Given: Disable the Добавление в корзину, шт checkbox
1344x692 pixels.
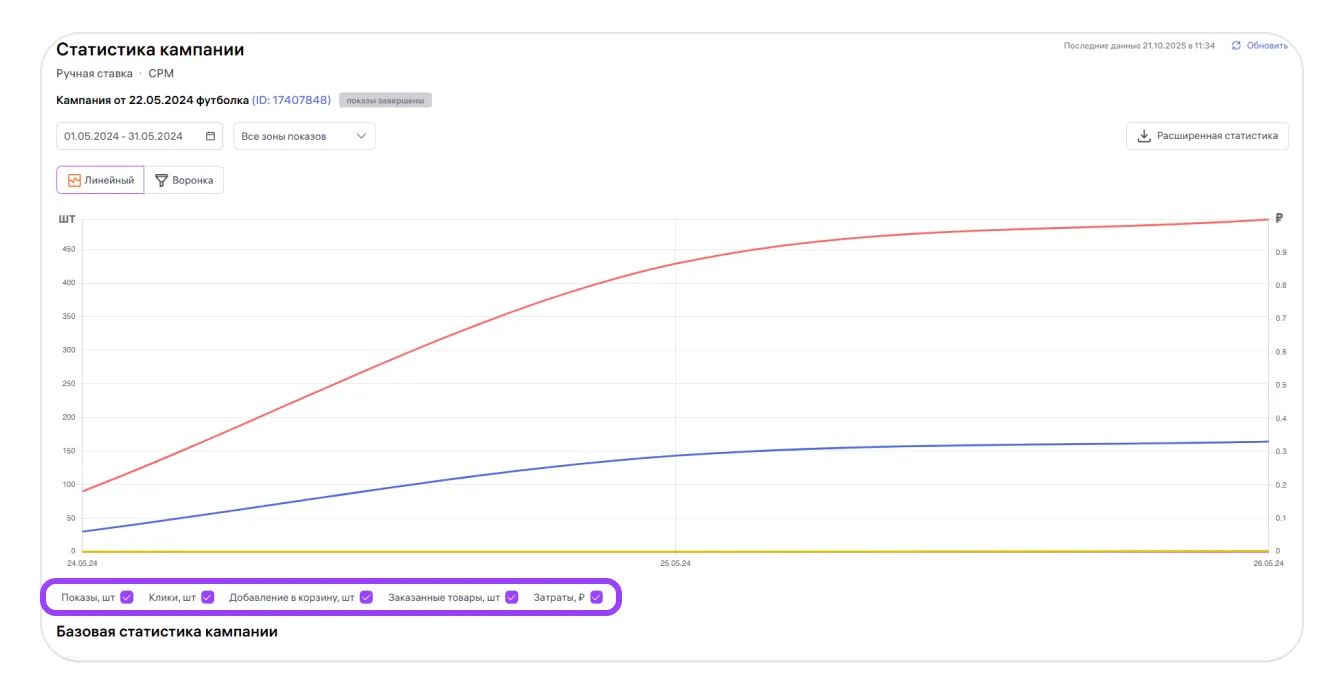Looking at the screenshot, I should click(x=366, y=598).
